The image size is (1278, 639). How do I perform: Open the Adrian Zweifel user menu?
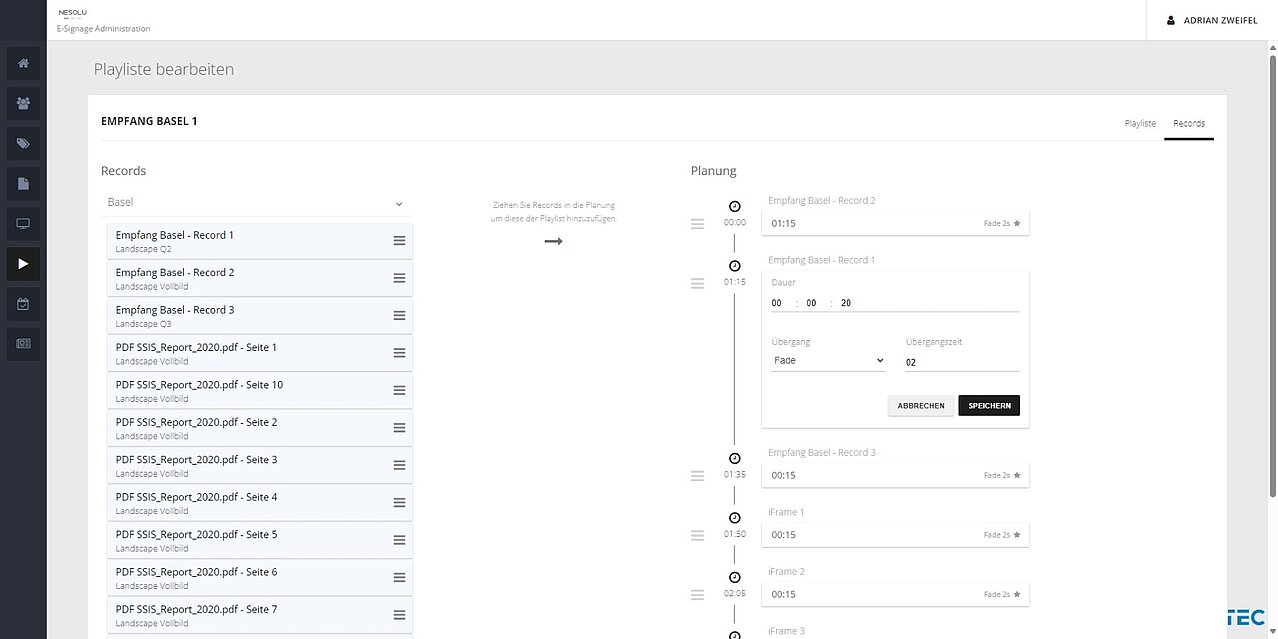tap(1212, 20)
